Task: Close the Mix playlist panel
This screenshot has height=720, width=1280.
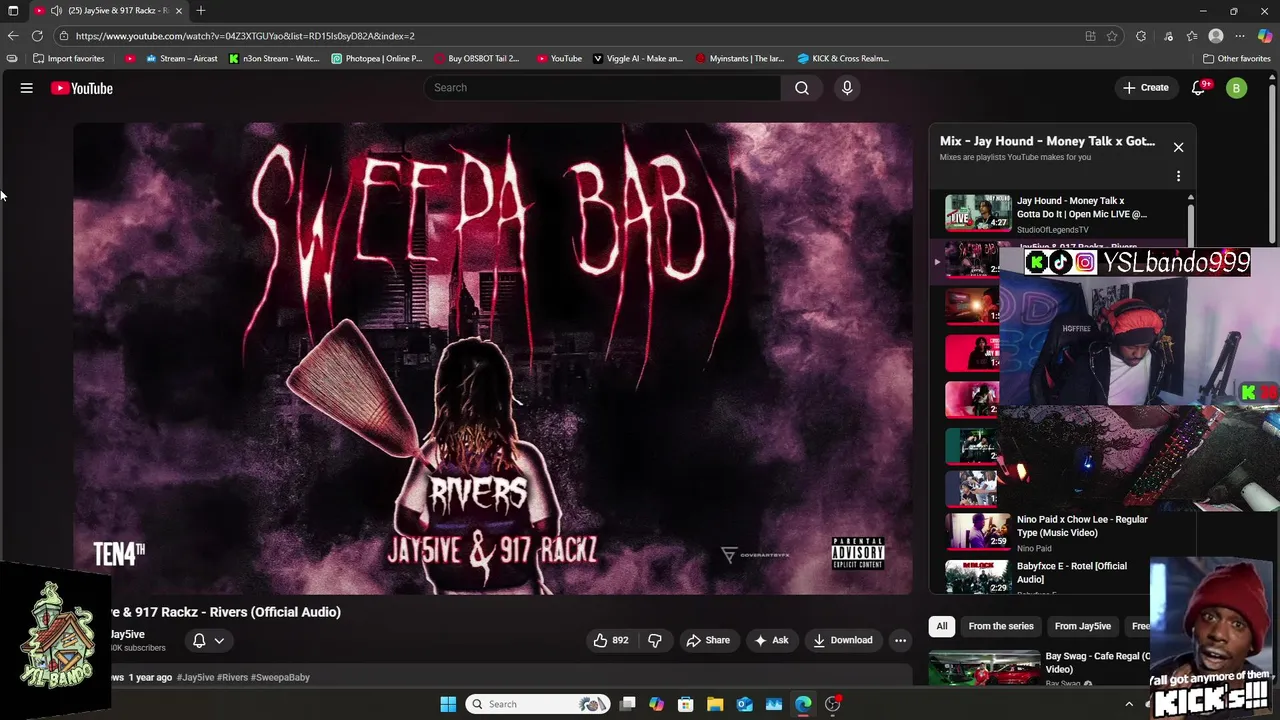Action: pos(1178,147)
